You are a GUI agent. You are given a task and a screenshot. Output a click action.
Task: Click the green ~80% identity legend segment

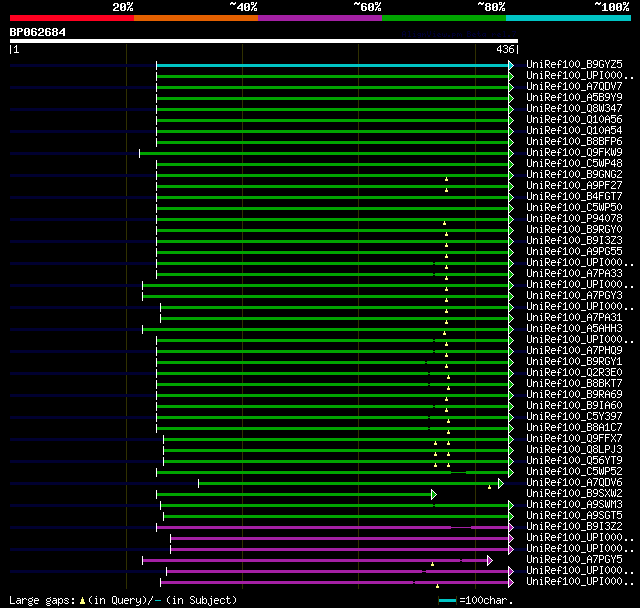click(444, 18)
